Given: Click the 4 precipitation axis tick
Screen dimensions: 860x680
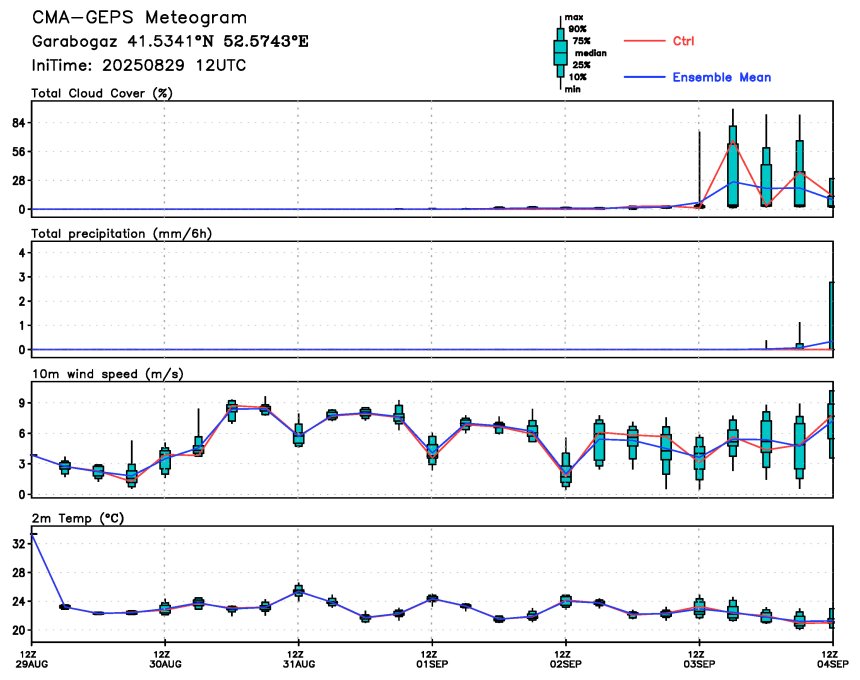Looking at the screenshot, I should pos(22,253).
